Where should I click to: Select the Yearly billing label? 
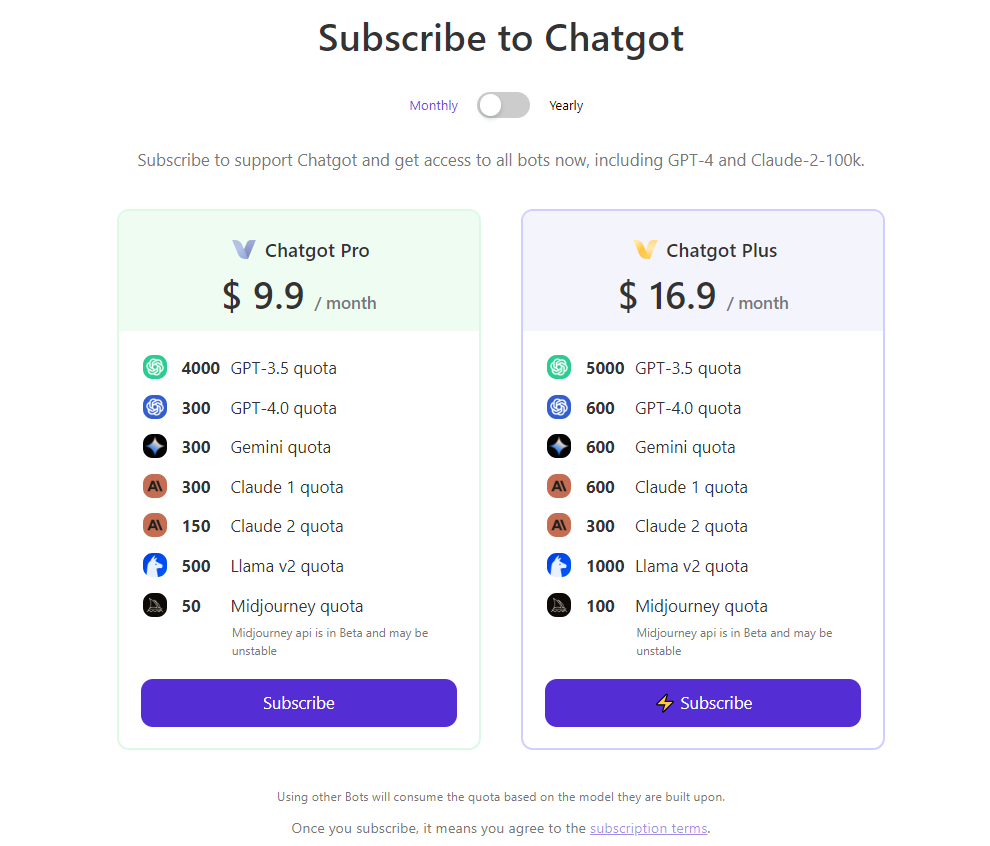coord(566,106)
